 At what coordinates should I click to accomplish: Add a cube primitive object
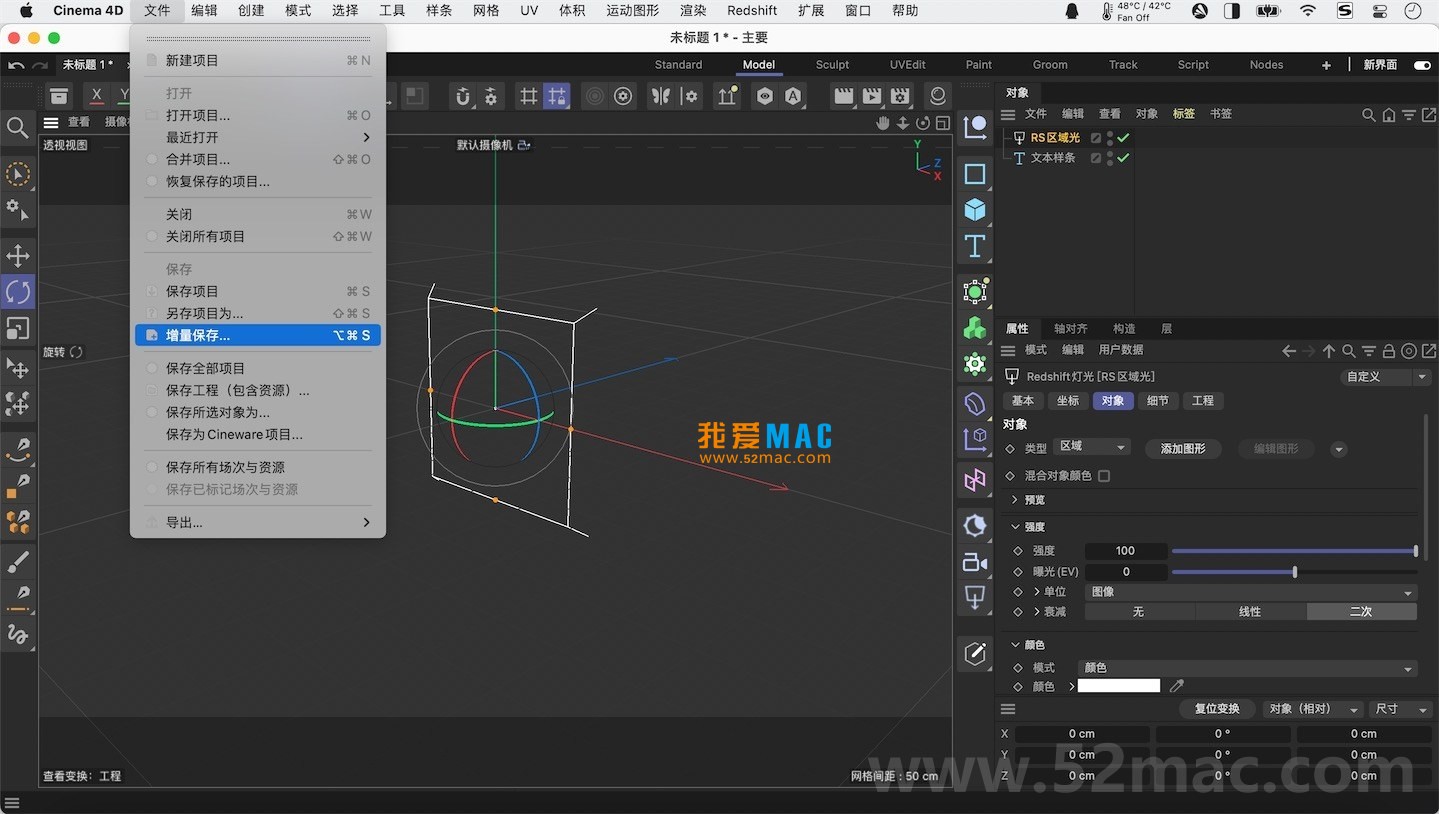coord(975,210)
